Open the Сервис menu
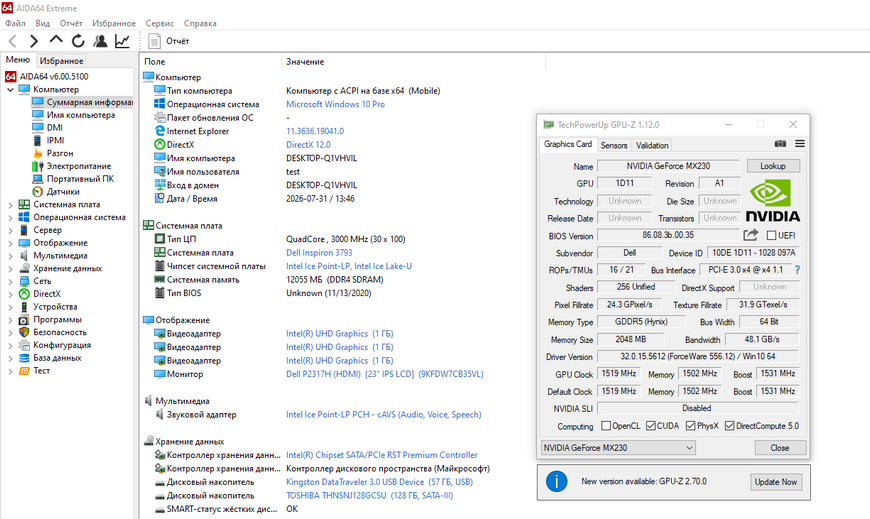The image size is (870, 519). (x=160, y=23)
